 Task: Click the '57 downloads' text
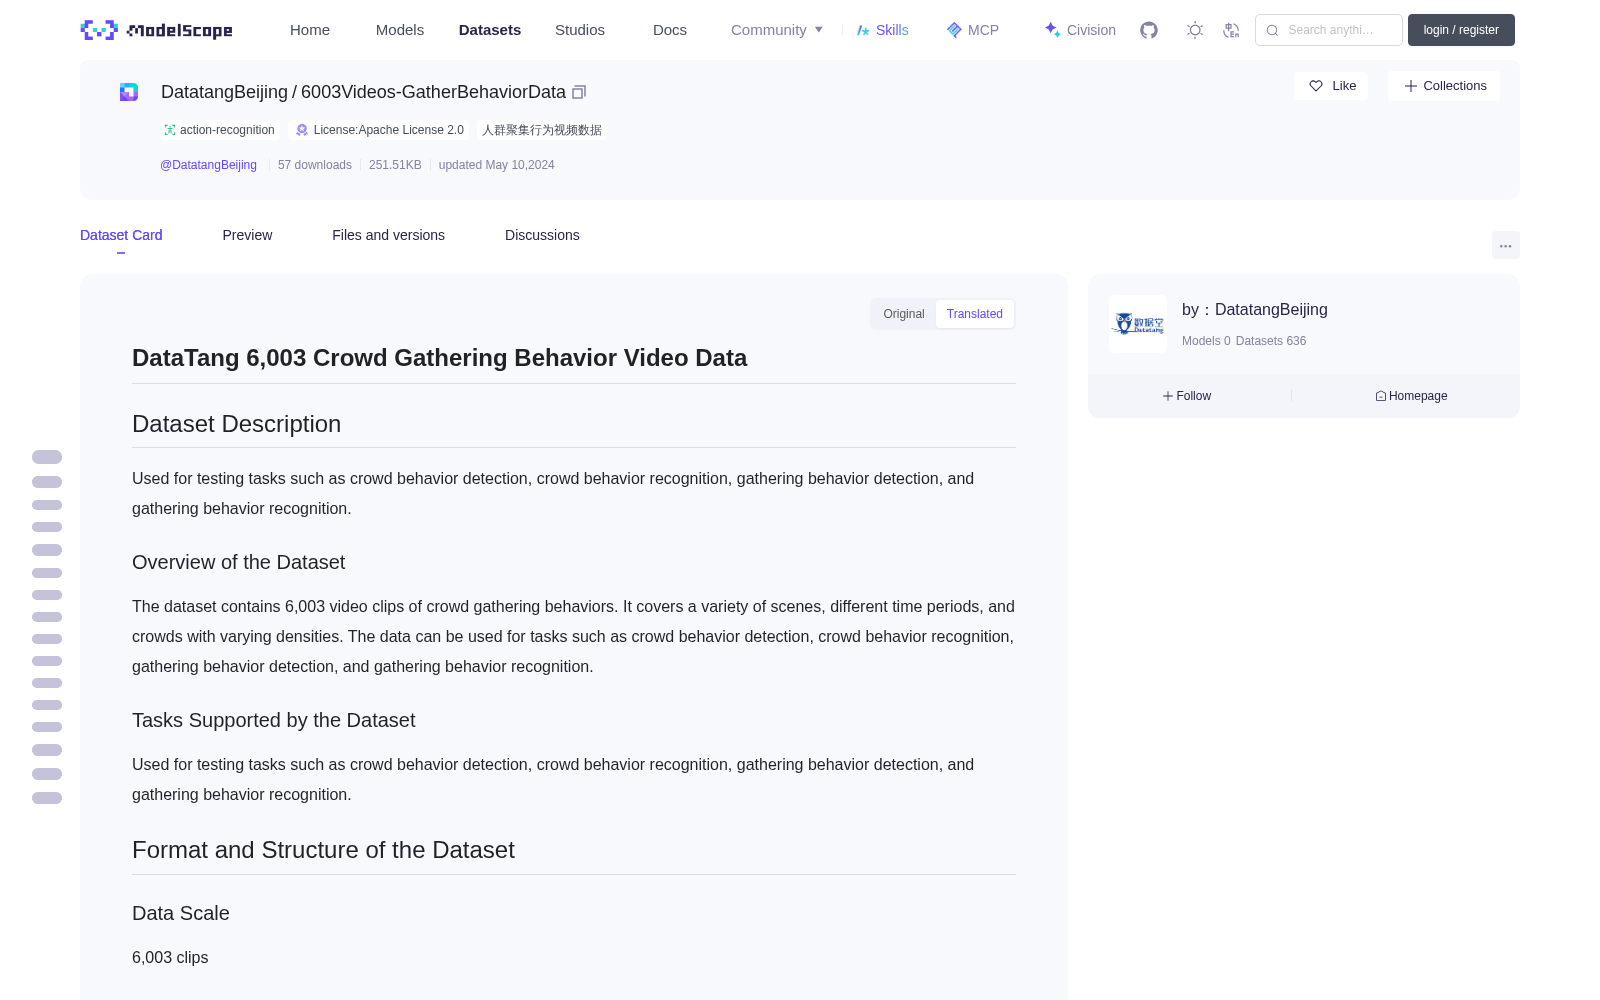click(x=315, y=165)
